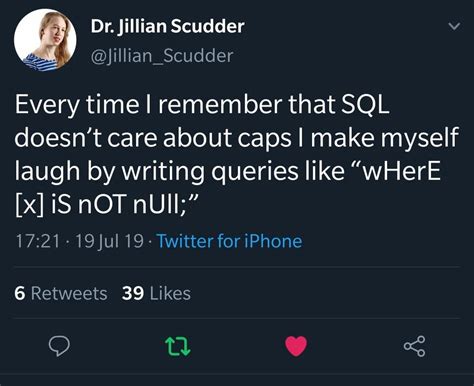Select the 17:21 timestamp
This screenshot has width=474, height=386.
point(38,241)
